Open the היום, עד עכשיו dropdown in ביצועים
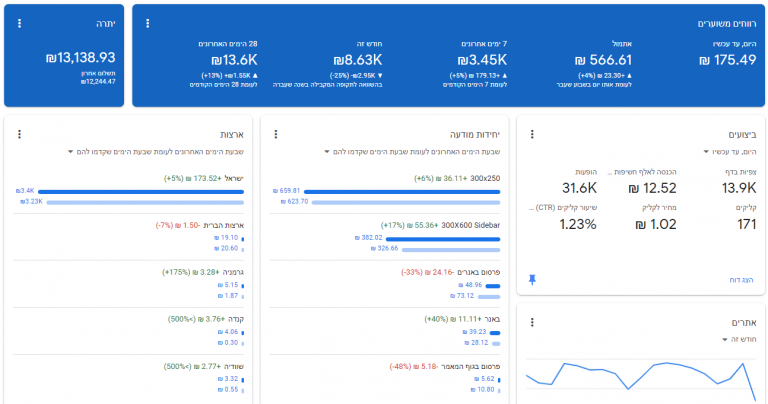 (730, 152)
